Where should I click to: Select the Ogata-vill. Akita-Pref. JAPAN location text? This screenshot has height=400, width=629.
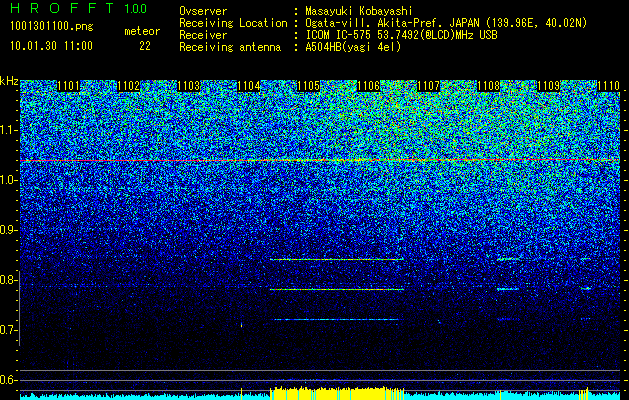[x=446, y=23]
